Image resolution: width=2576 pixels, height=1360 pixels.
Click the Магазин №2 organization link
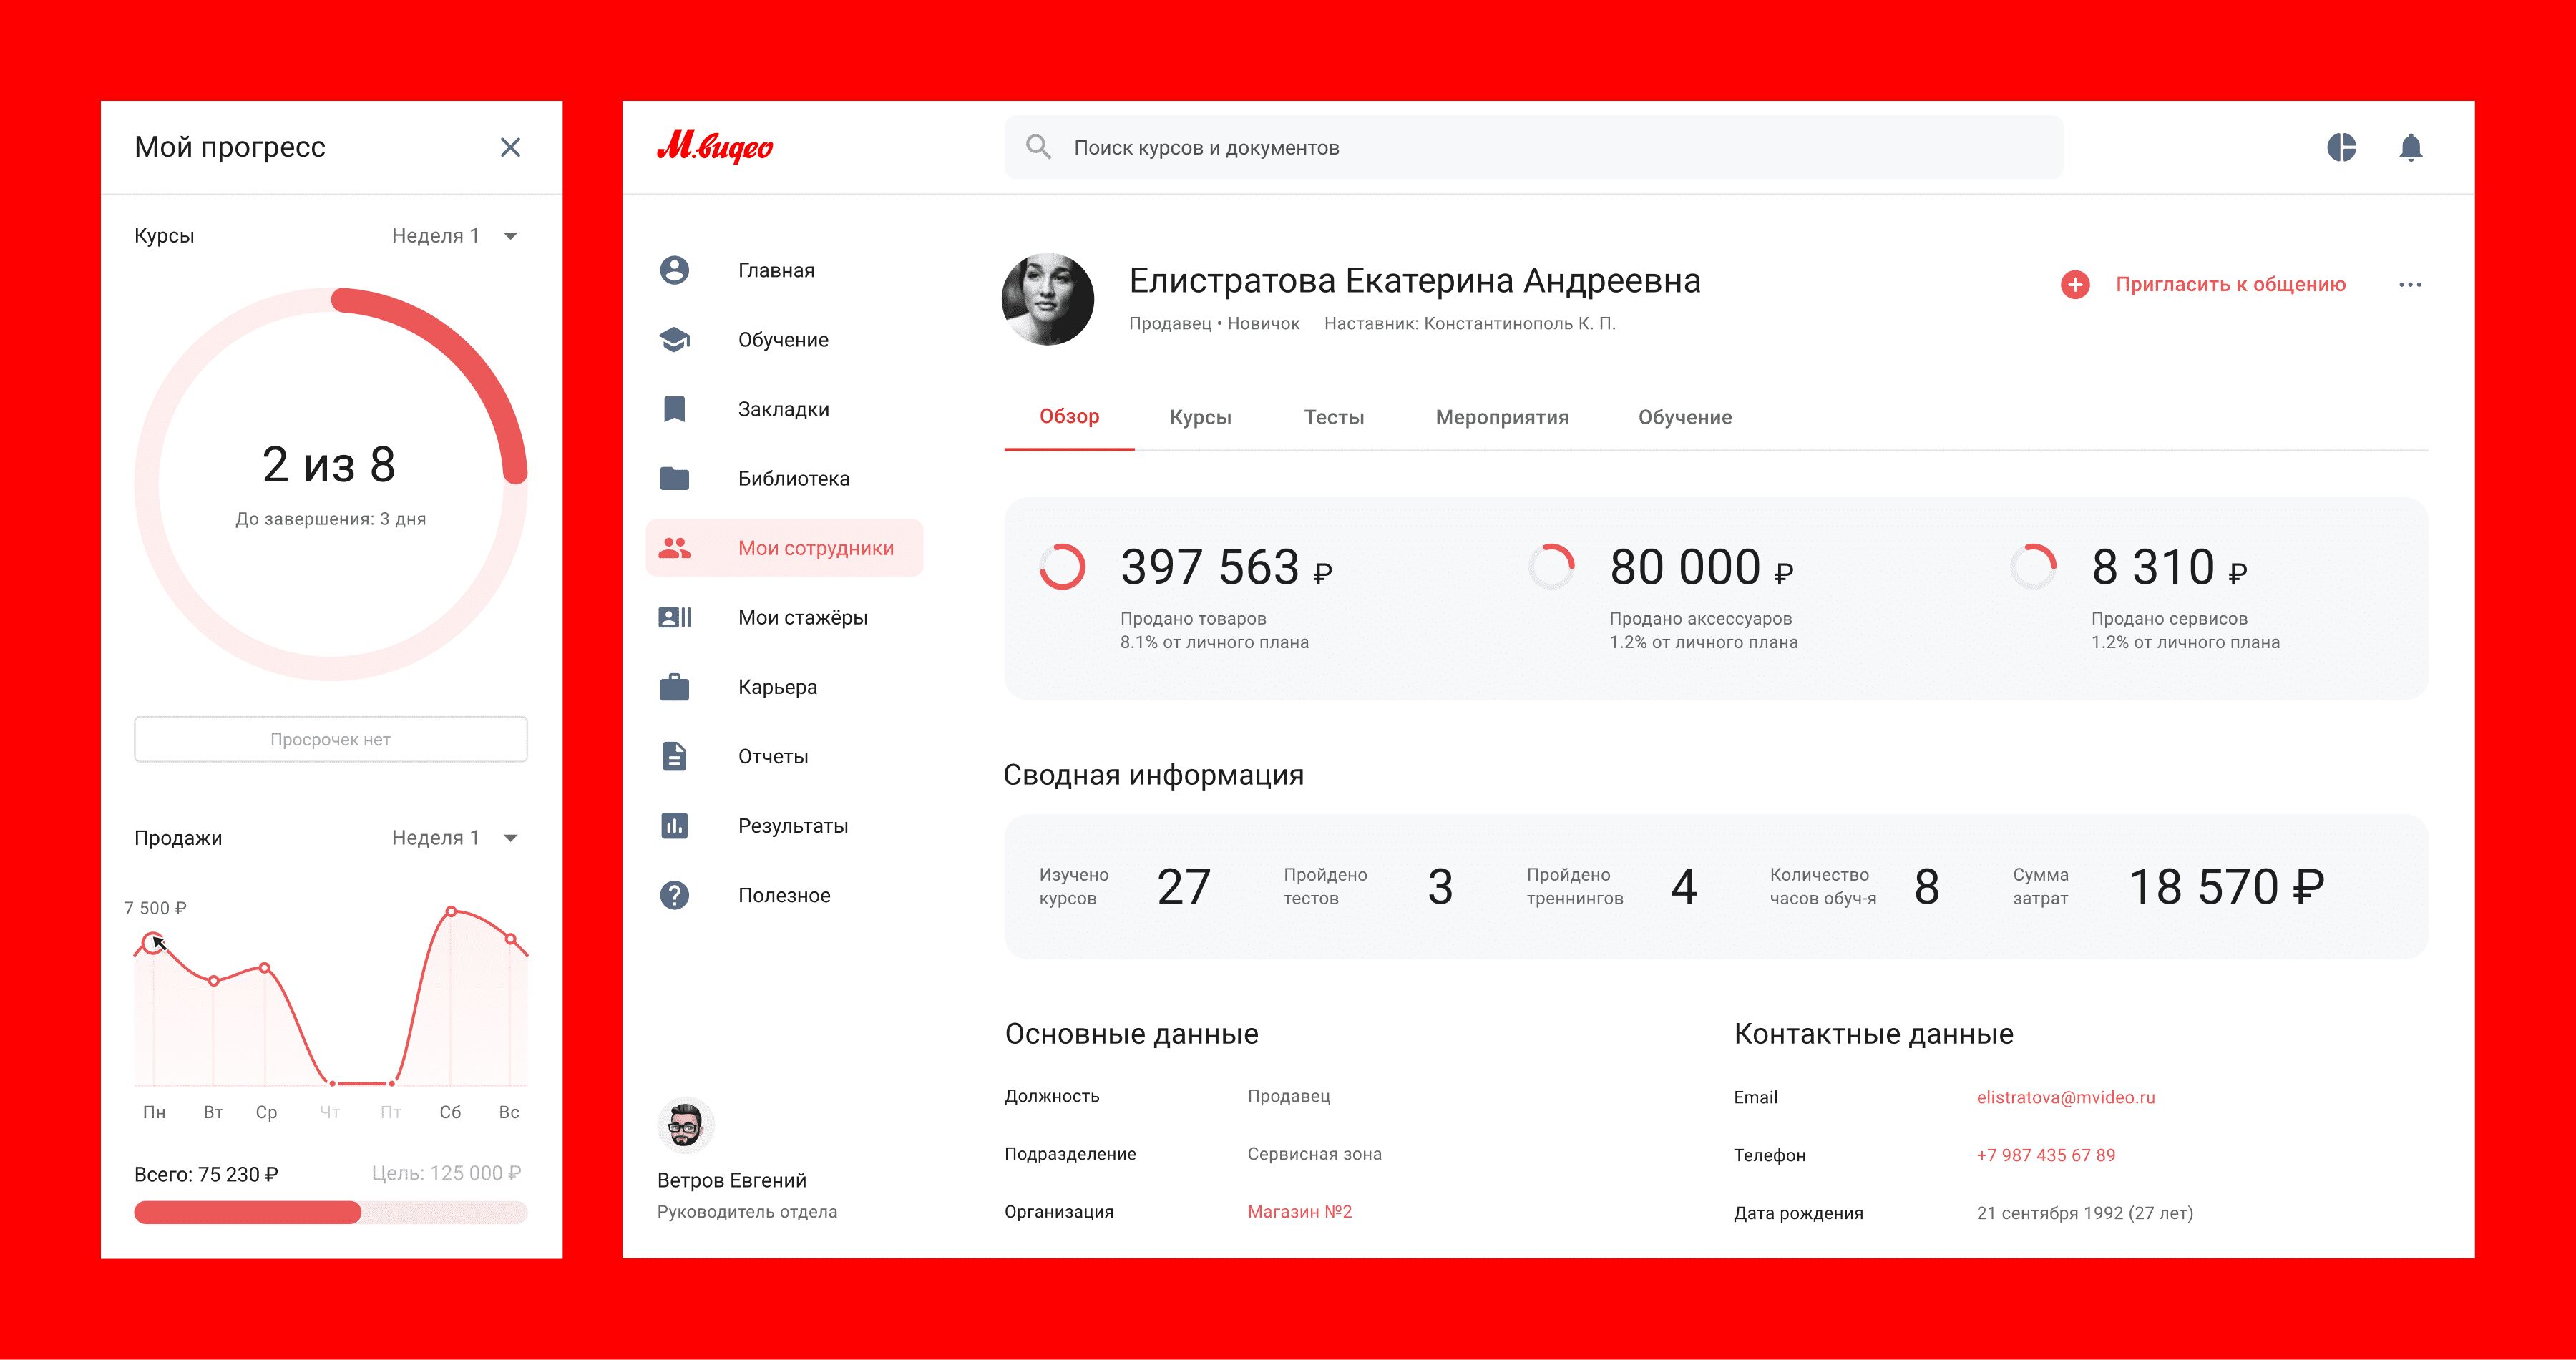pos(1299,1212)
